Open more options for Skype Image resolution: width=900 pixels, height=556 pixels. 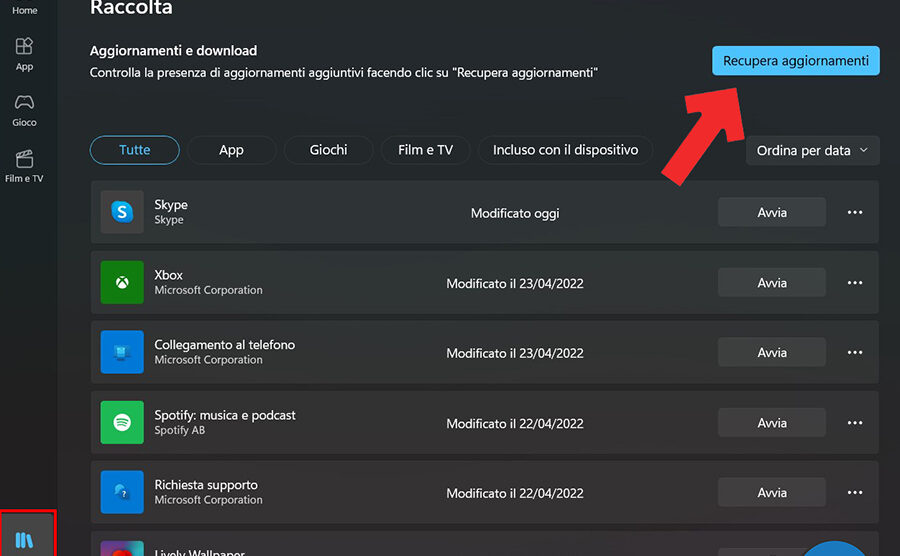(854, 212)
